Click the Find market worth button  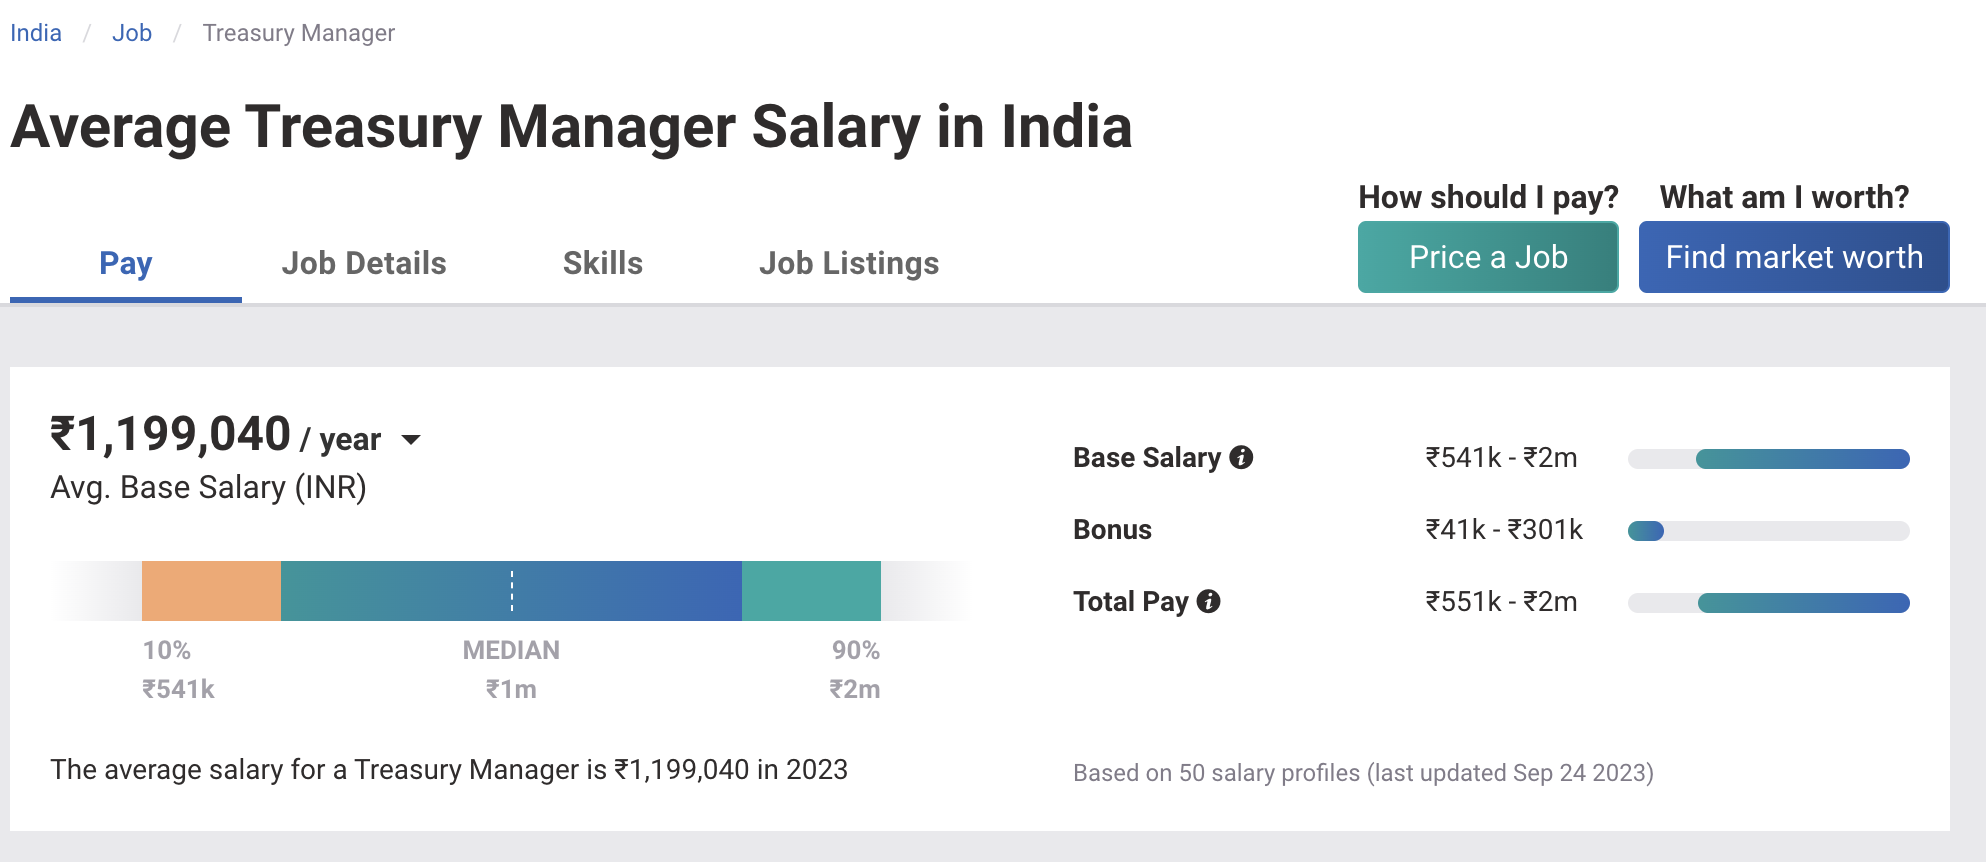pyautogui.click(x=1793, y=257)
